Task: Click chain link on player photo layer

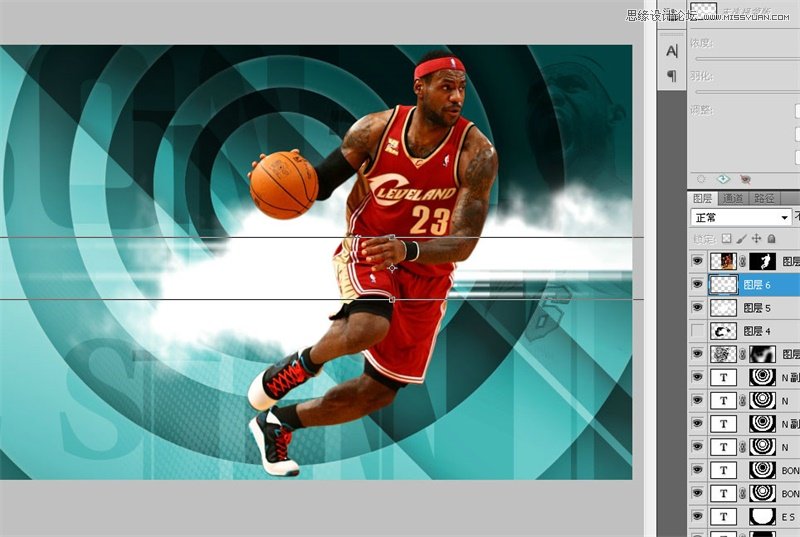Action: 743,262
